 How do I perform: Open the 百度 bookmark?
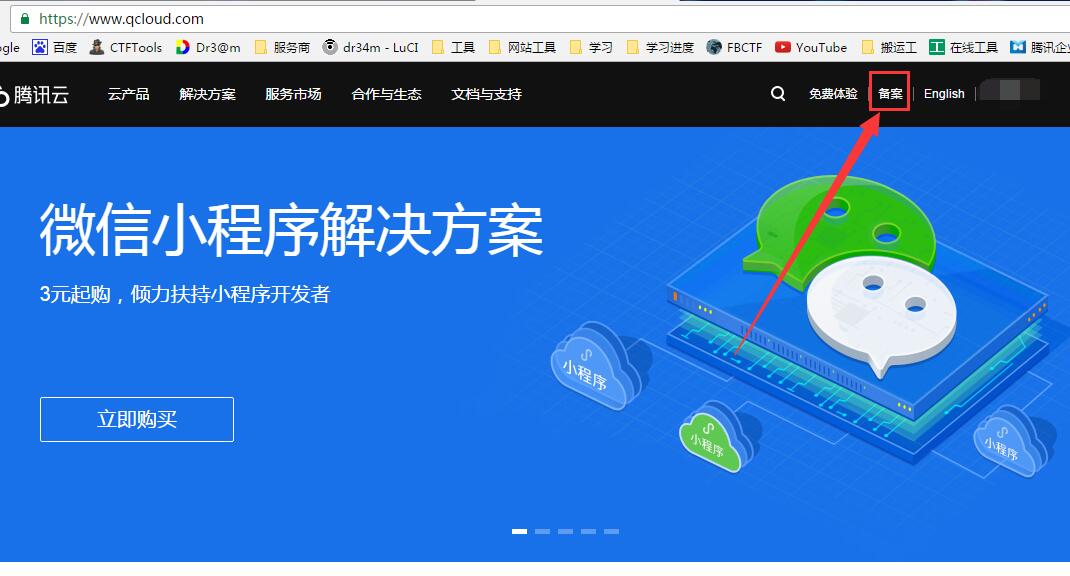[x=55, y=47]
